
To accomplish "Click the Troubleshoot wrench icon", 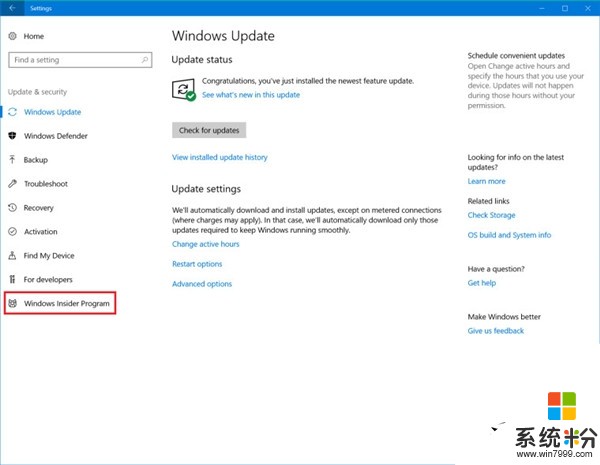I will pos(12,184).
